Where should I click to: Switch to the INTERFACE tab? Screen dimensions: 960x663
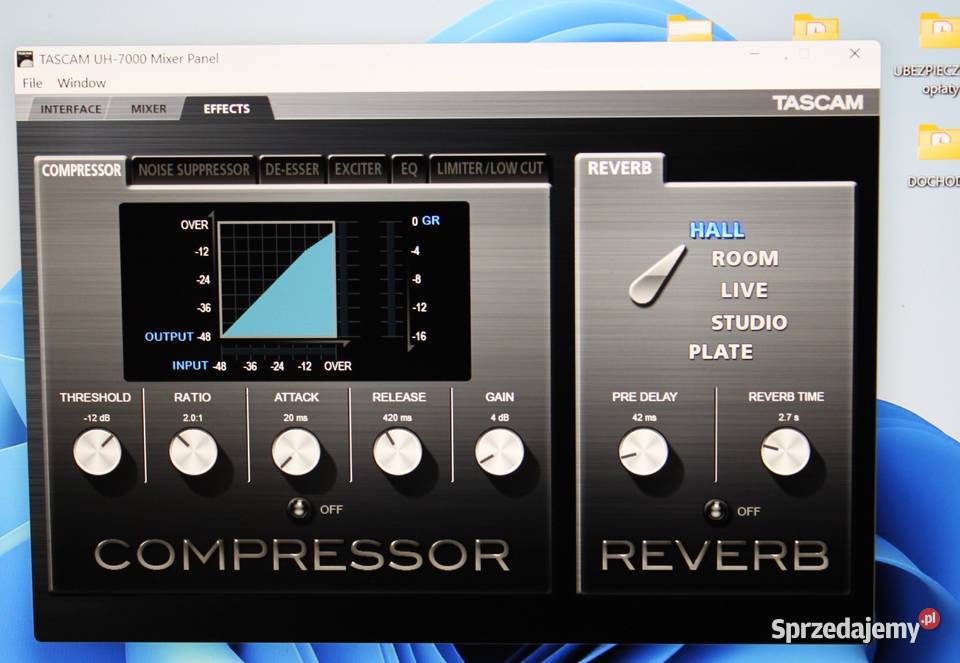[71, 109]
